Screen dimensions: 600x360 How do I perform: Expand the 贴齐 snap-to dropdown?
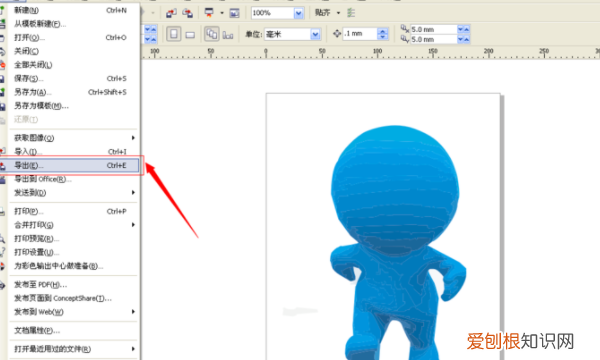tap(338, 13)
